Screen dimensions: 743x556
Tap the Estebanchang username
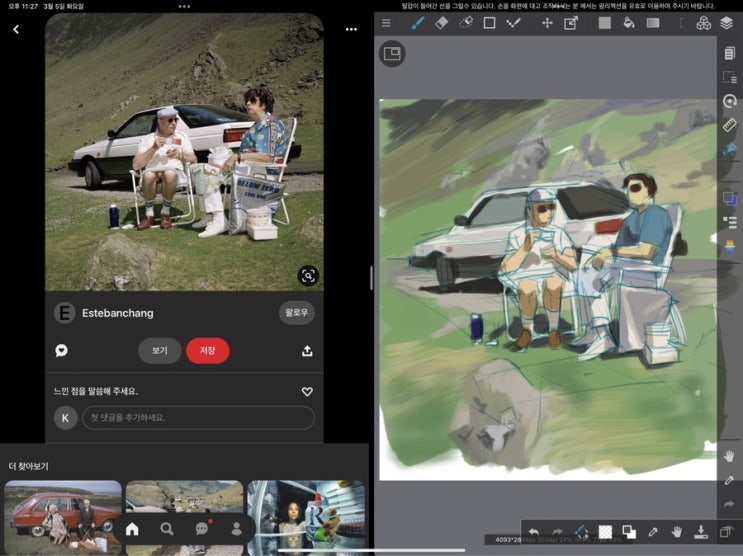point(118,313)
